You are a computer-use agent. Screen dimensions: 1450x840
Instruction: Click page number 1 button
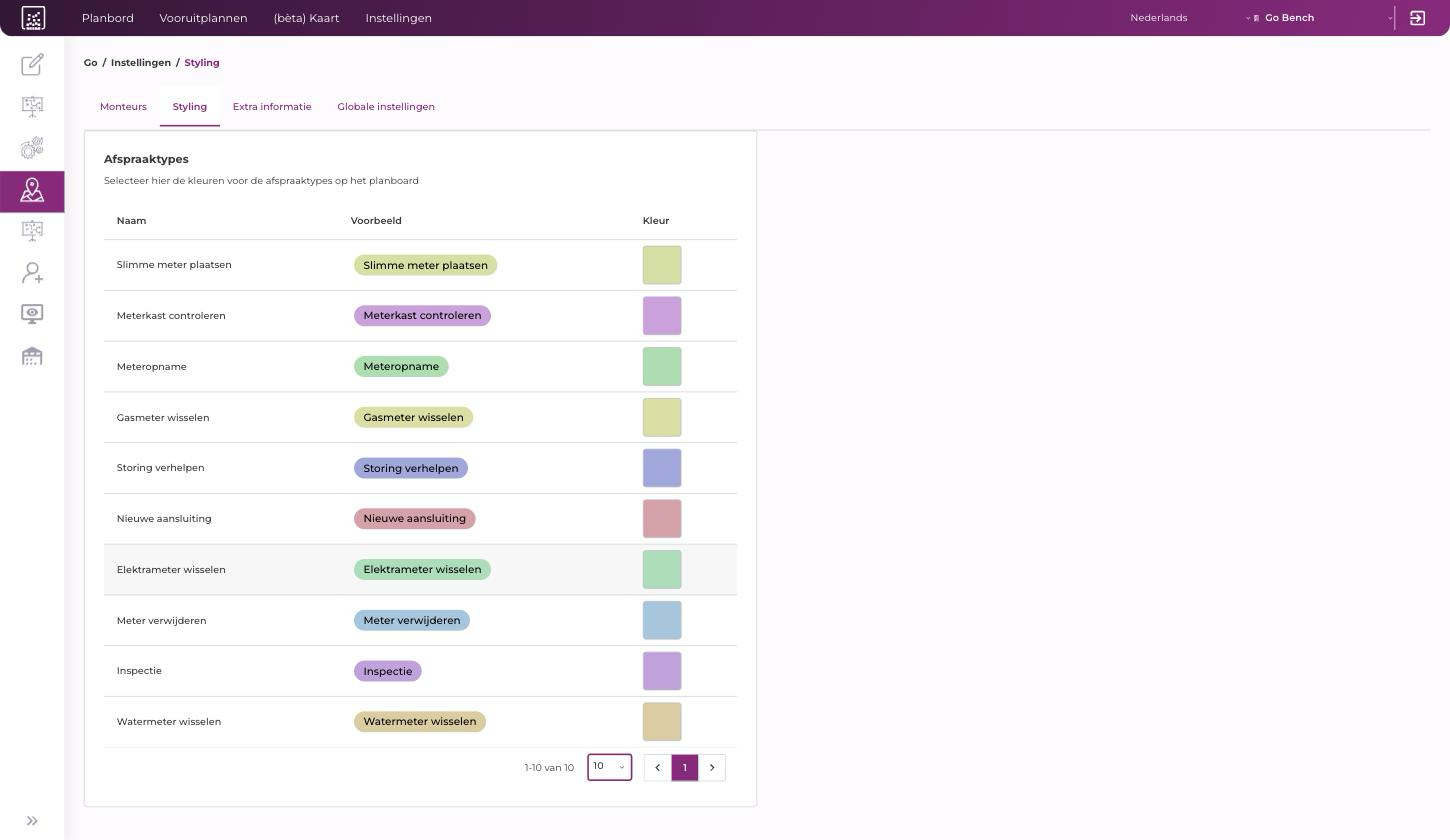point(684,768)
